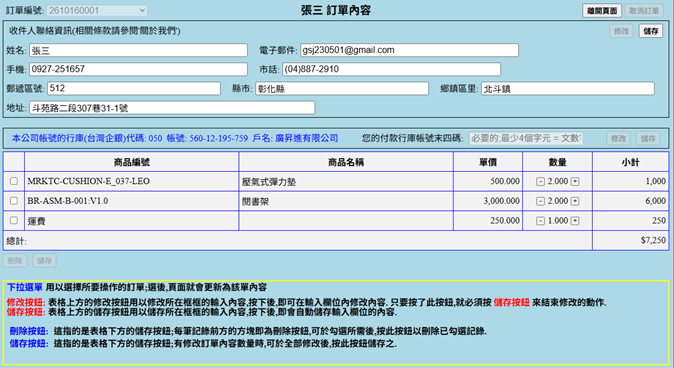Click the edit button in recipient section

coord(621,31)
